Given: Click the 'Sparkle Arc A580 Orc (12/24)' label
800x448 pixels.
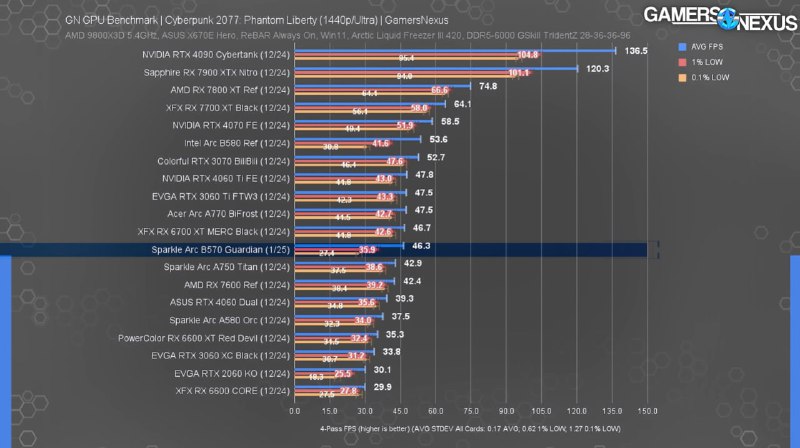Looking at the screenshot, I should click(230, 320).
